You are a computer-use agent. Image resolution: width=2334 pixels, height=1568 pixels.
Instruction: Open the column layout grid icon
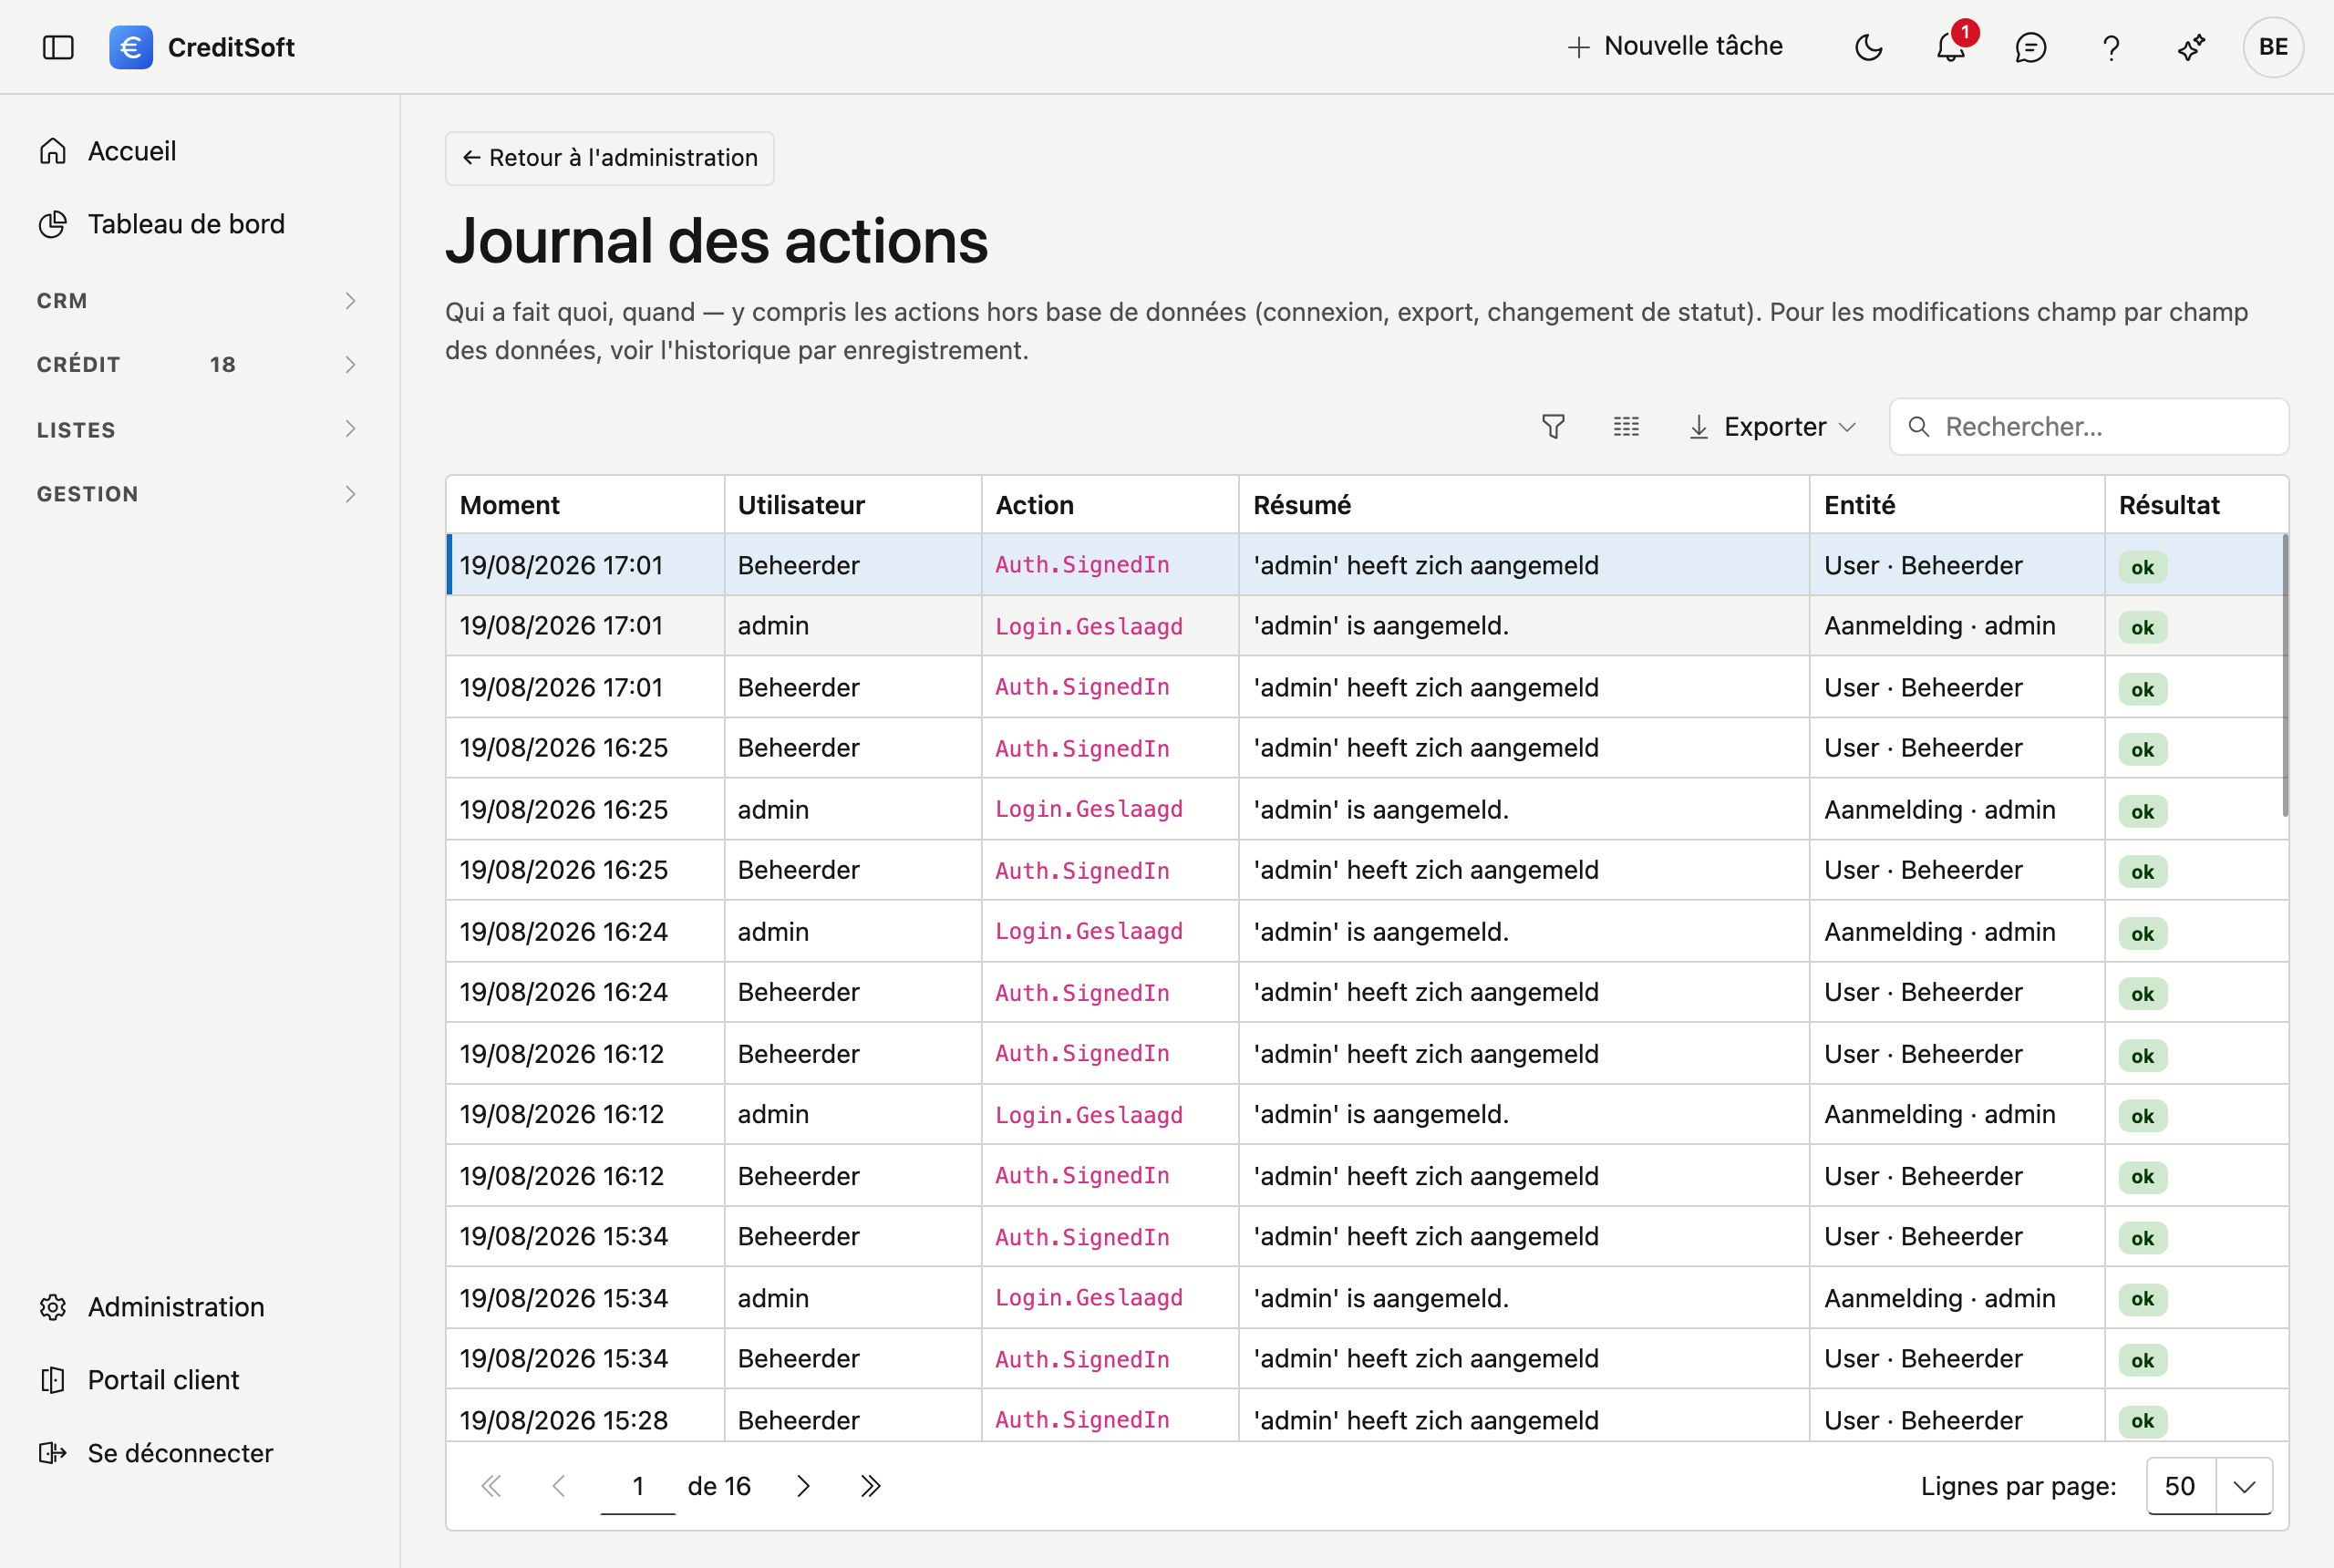[1626, 427]
